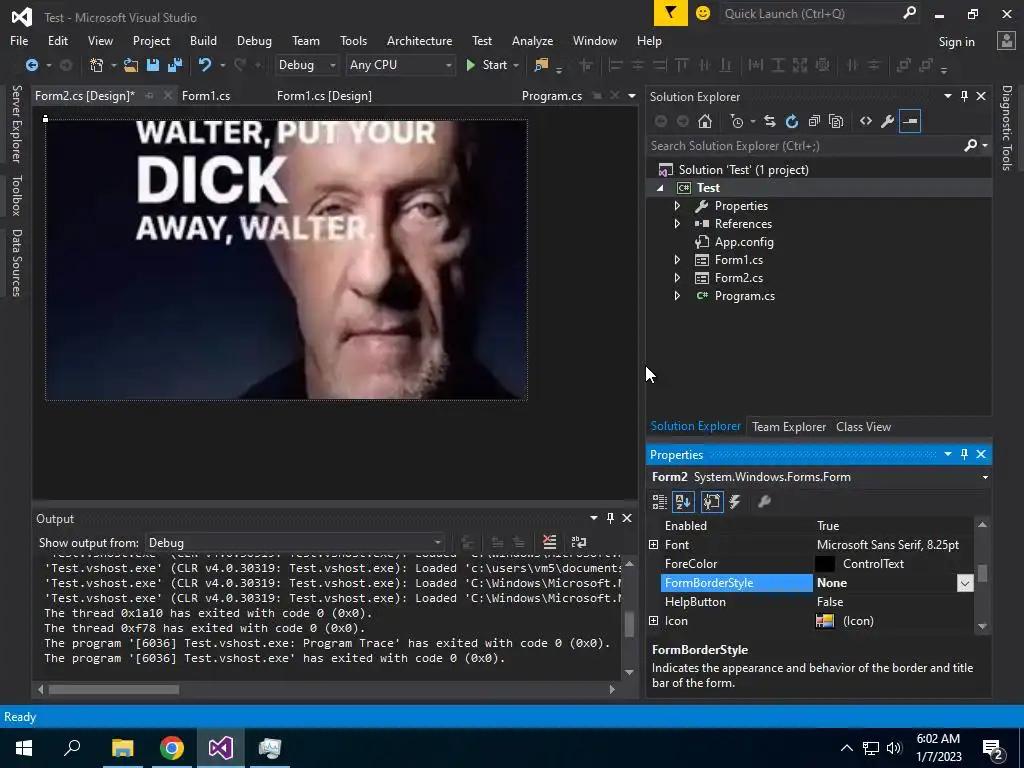Click the Windows Start button
This screenshot has height=768, width=1024.
(24, 748)
